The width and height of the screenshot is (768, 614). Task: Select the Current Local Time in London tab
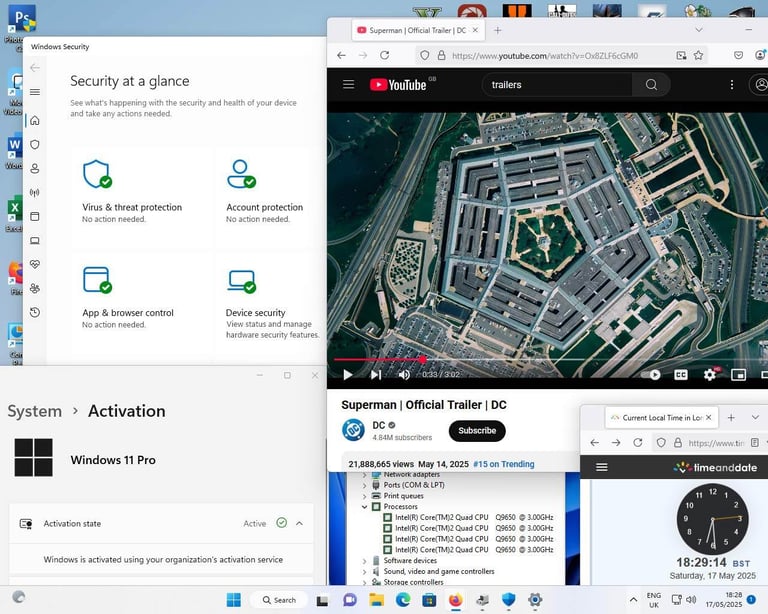point(662,418)
